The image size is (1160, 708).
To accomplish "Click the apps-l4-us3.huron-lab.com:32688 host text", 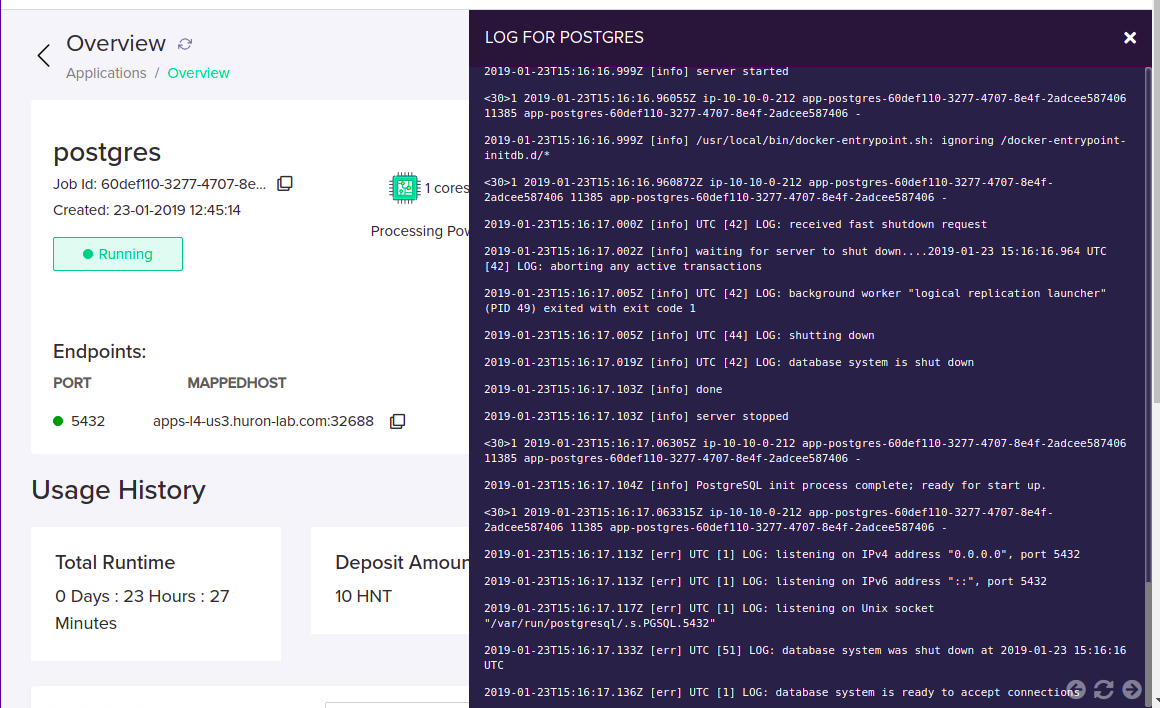I will (263, 421).
